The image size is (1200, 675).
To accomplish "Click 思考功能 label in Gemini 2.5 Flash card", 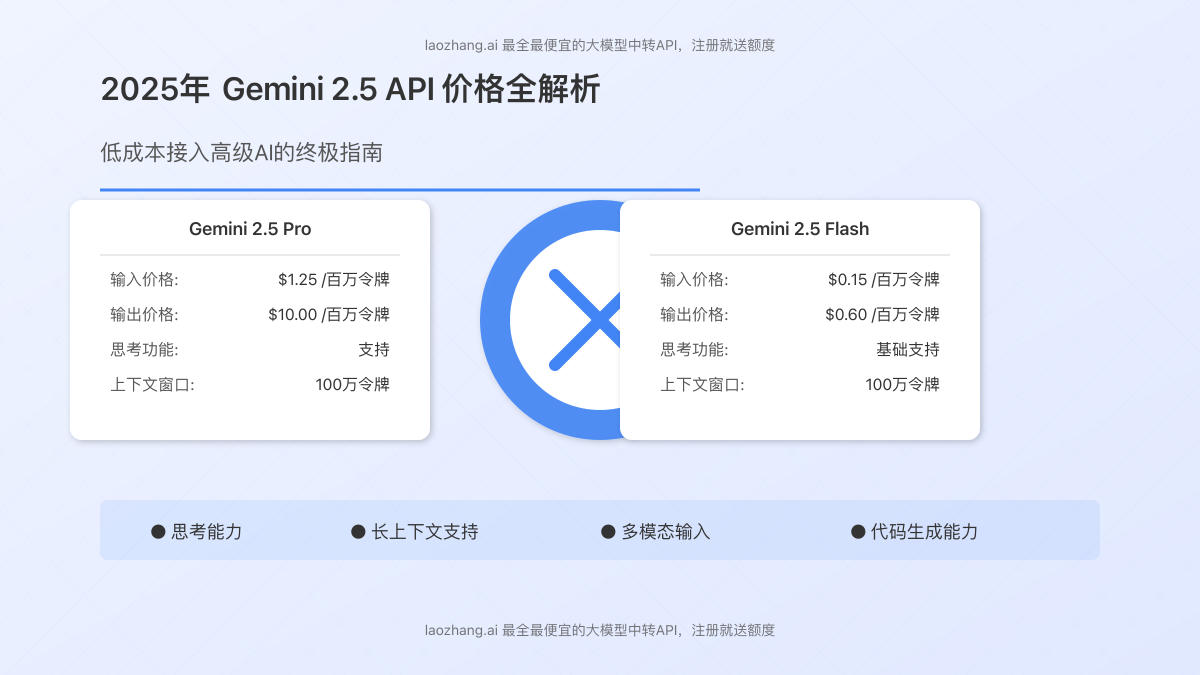I will tap(694, 350).
